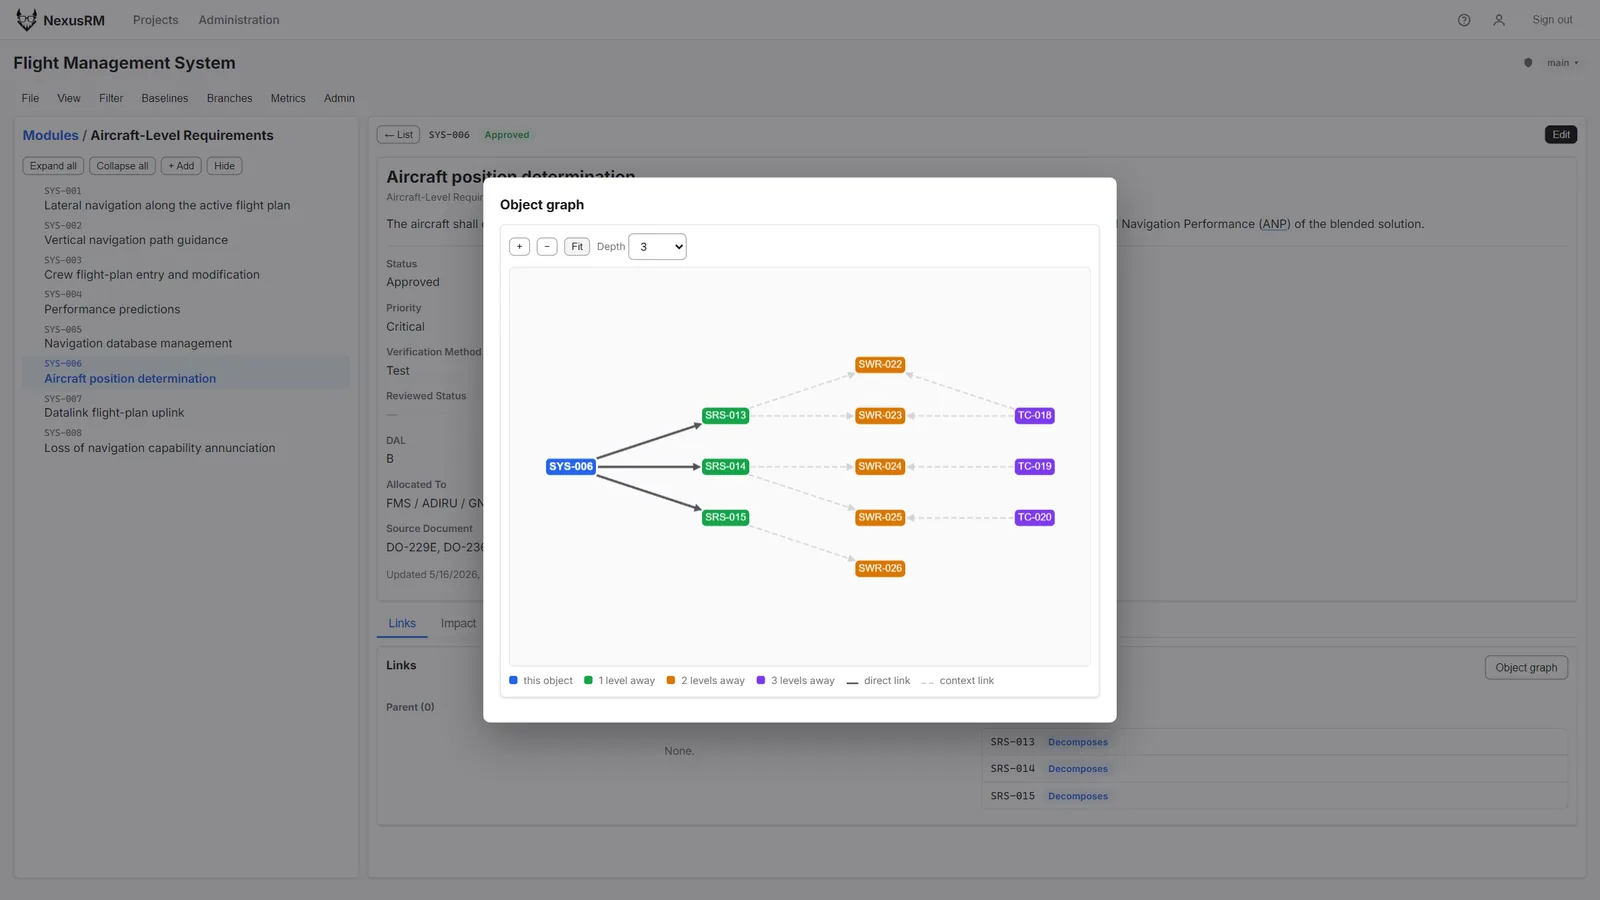The width and height of the screenshot is (1600, 900).
Task: Click the + Add button
Action: (181, 166)
